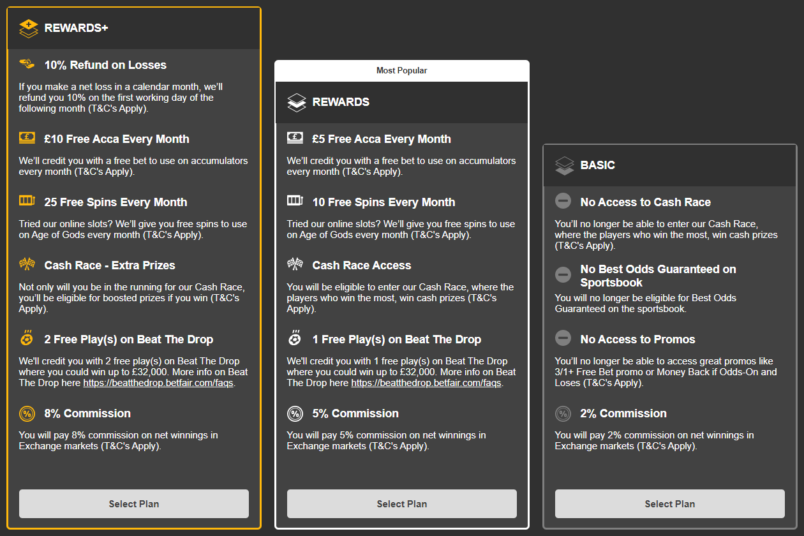Open Beat The Drop FAQ link in Rewards+

click(x=158, y=383)
